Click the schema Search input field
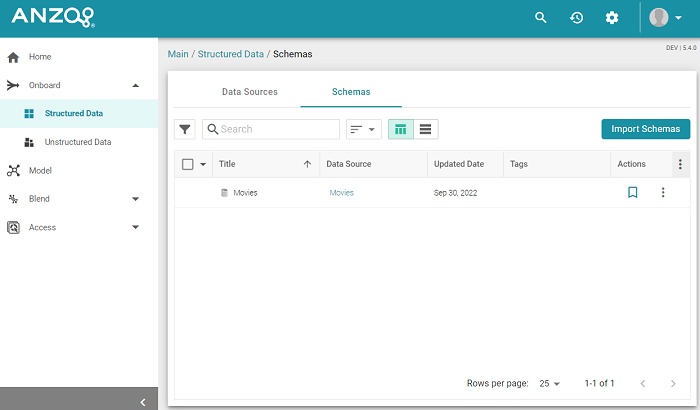The height and width of the screenshot is (410, 700). pyautogui.click(x=271, y=129)
